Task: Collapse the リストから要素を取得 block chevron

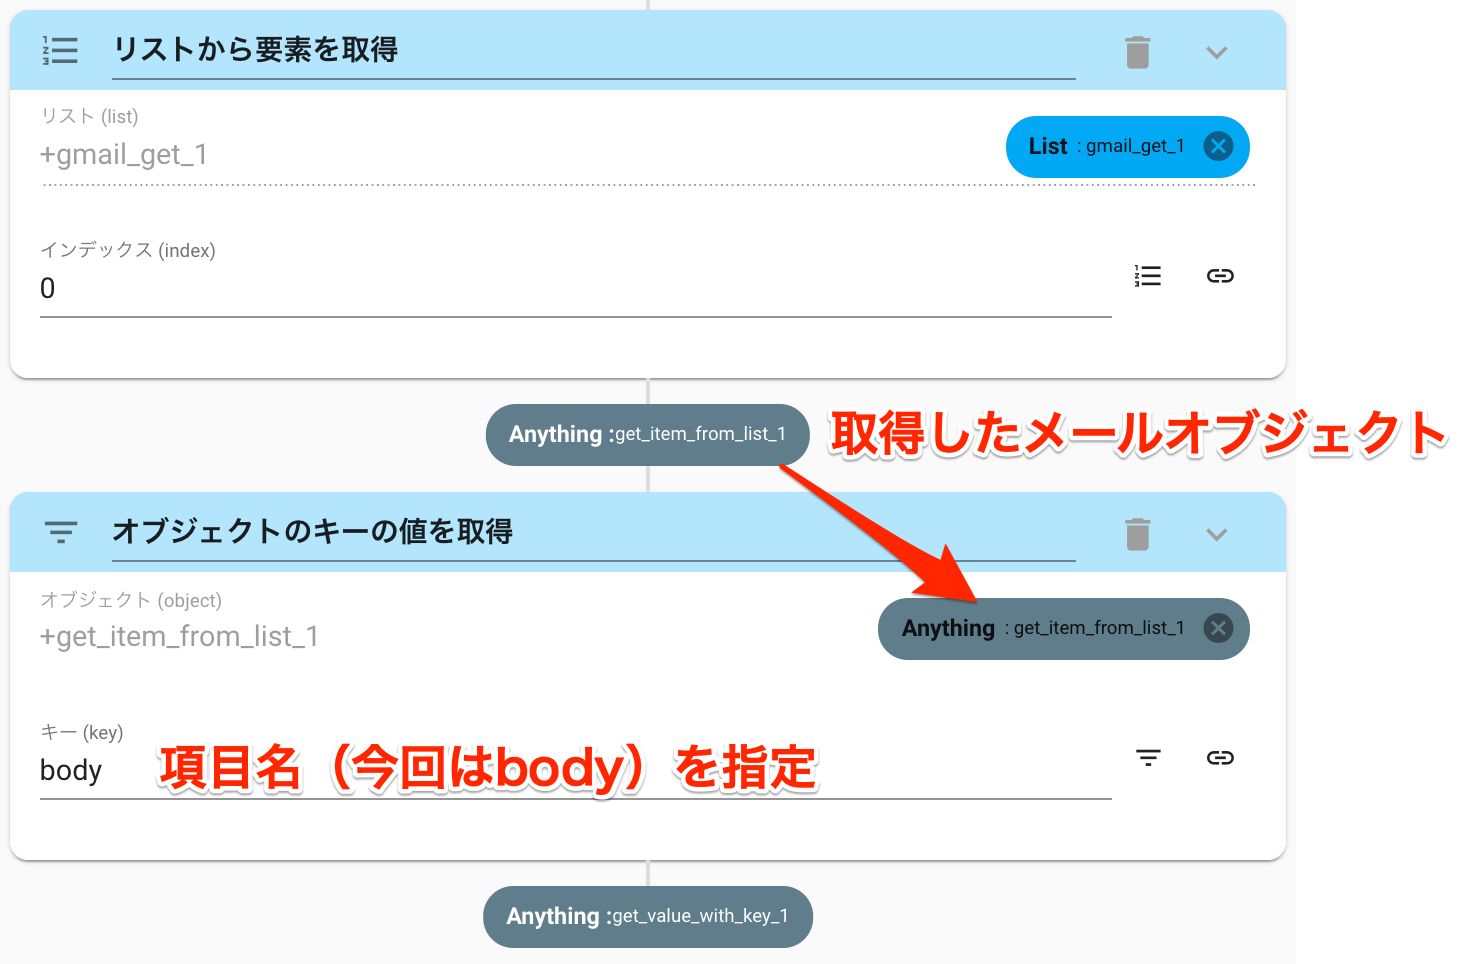Action: 1216,52
